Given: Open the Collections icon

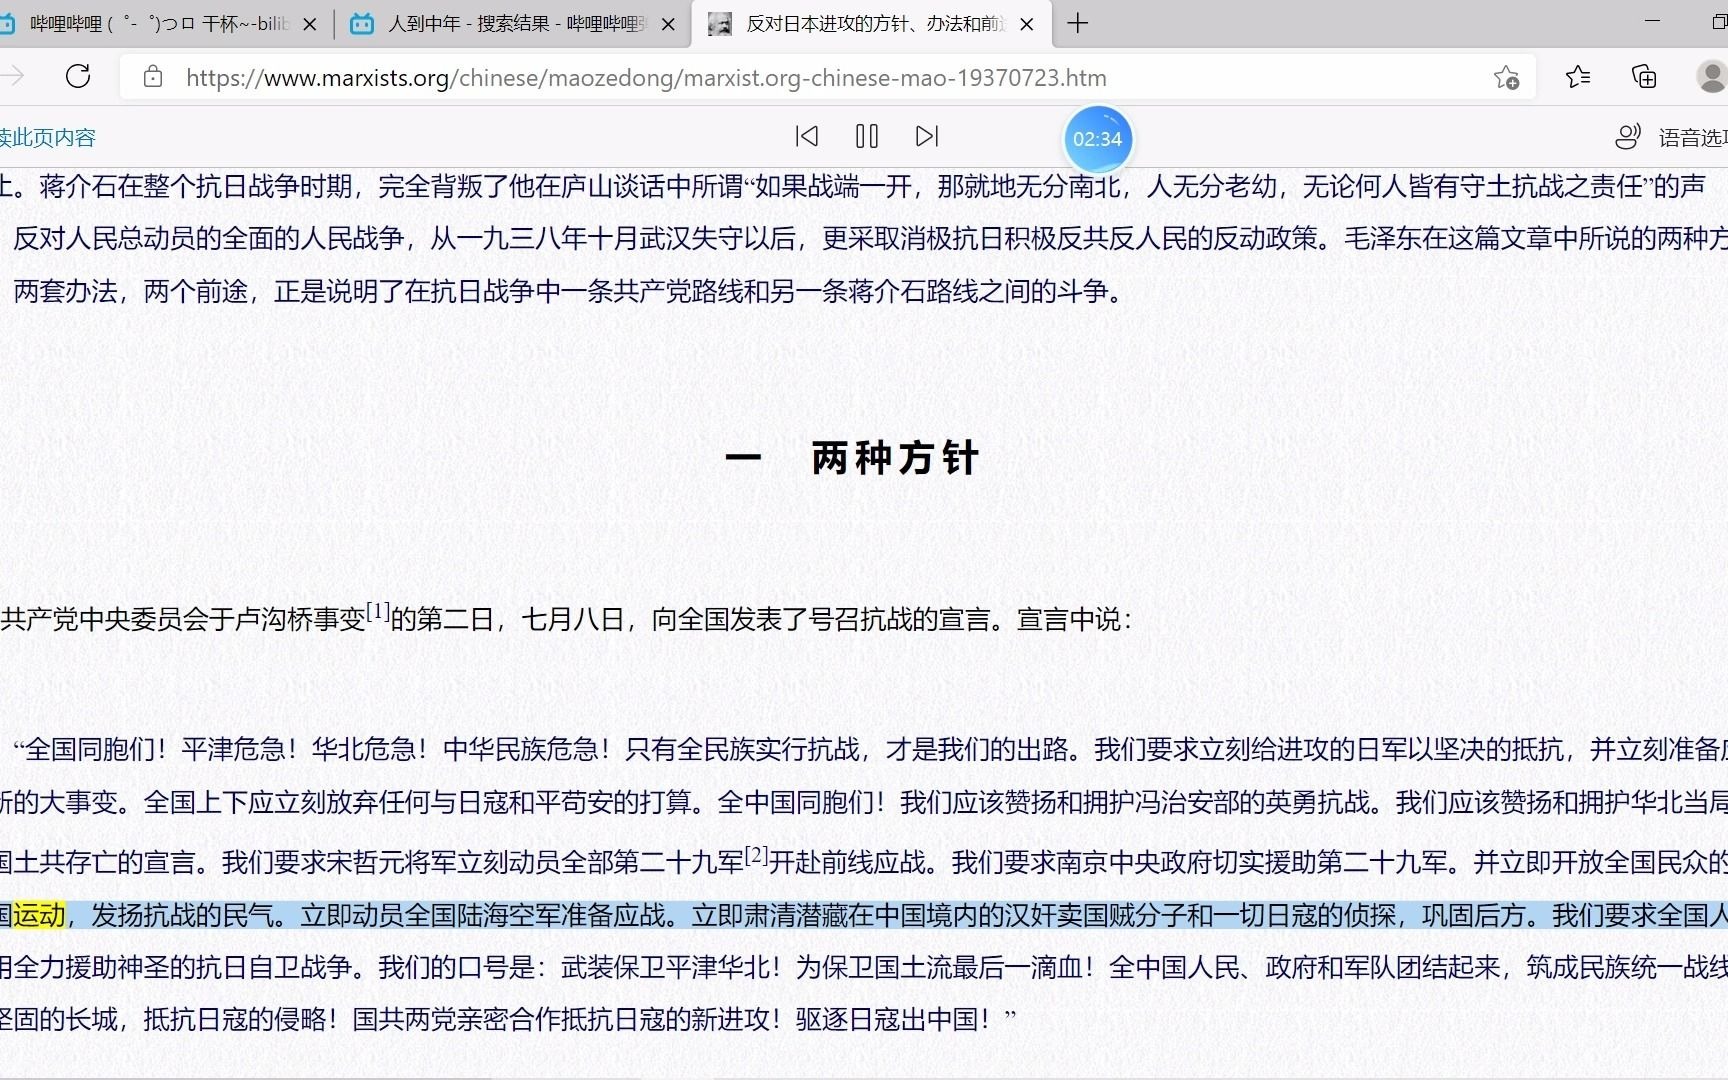Looking at the screenshot, I should [x=1644, y=77].
